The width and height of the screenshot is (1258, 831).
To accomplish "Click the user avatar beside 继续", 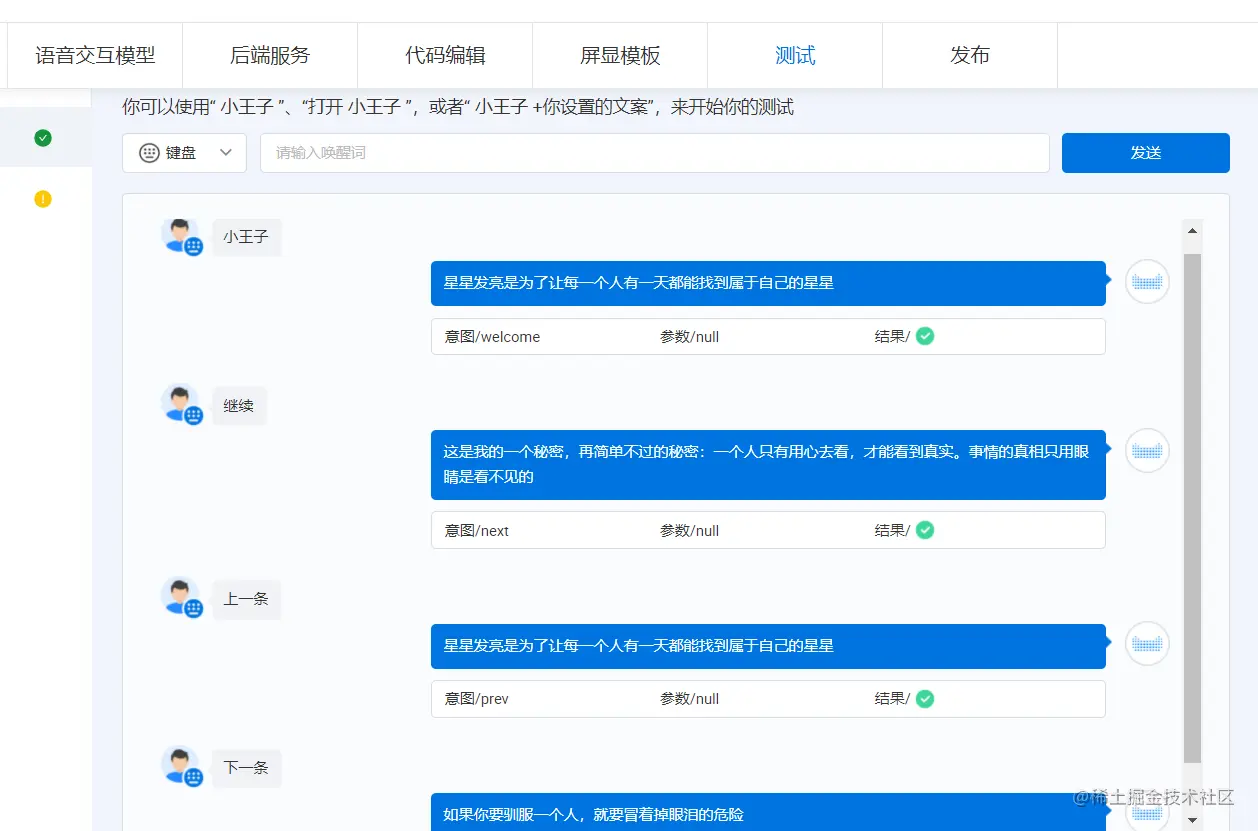I will [182, 405].
